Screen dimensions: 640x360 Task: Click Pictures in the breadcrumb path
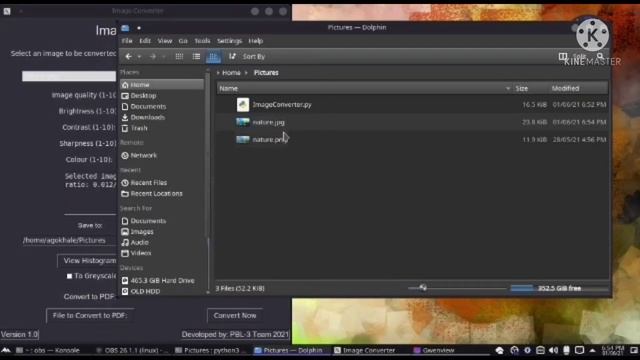coord(266,73)
